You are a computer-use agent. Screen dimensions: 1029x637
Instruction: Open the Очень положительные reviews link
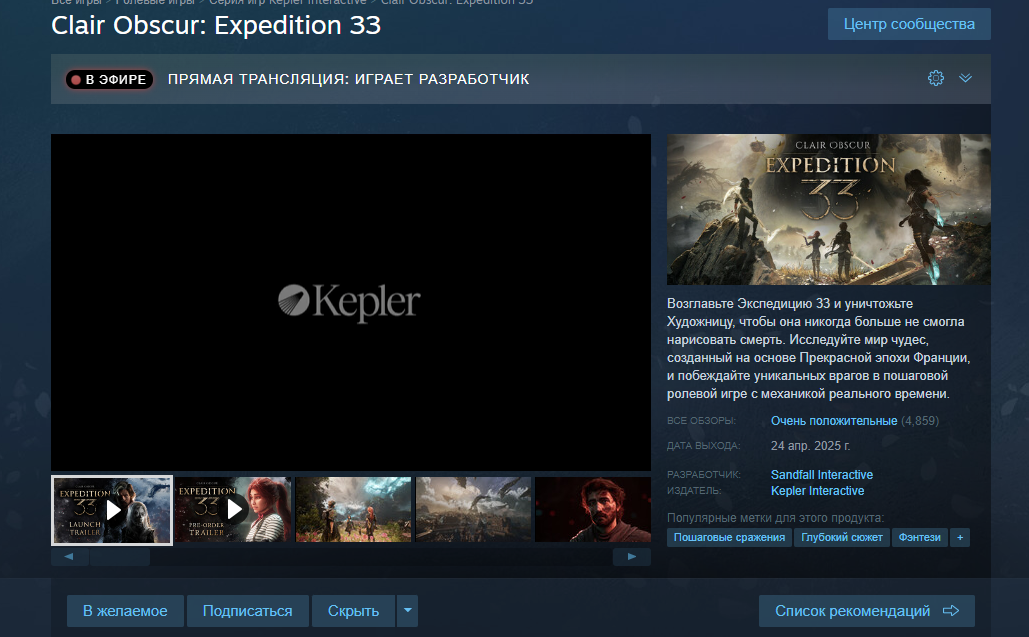[x=833, y=421]
